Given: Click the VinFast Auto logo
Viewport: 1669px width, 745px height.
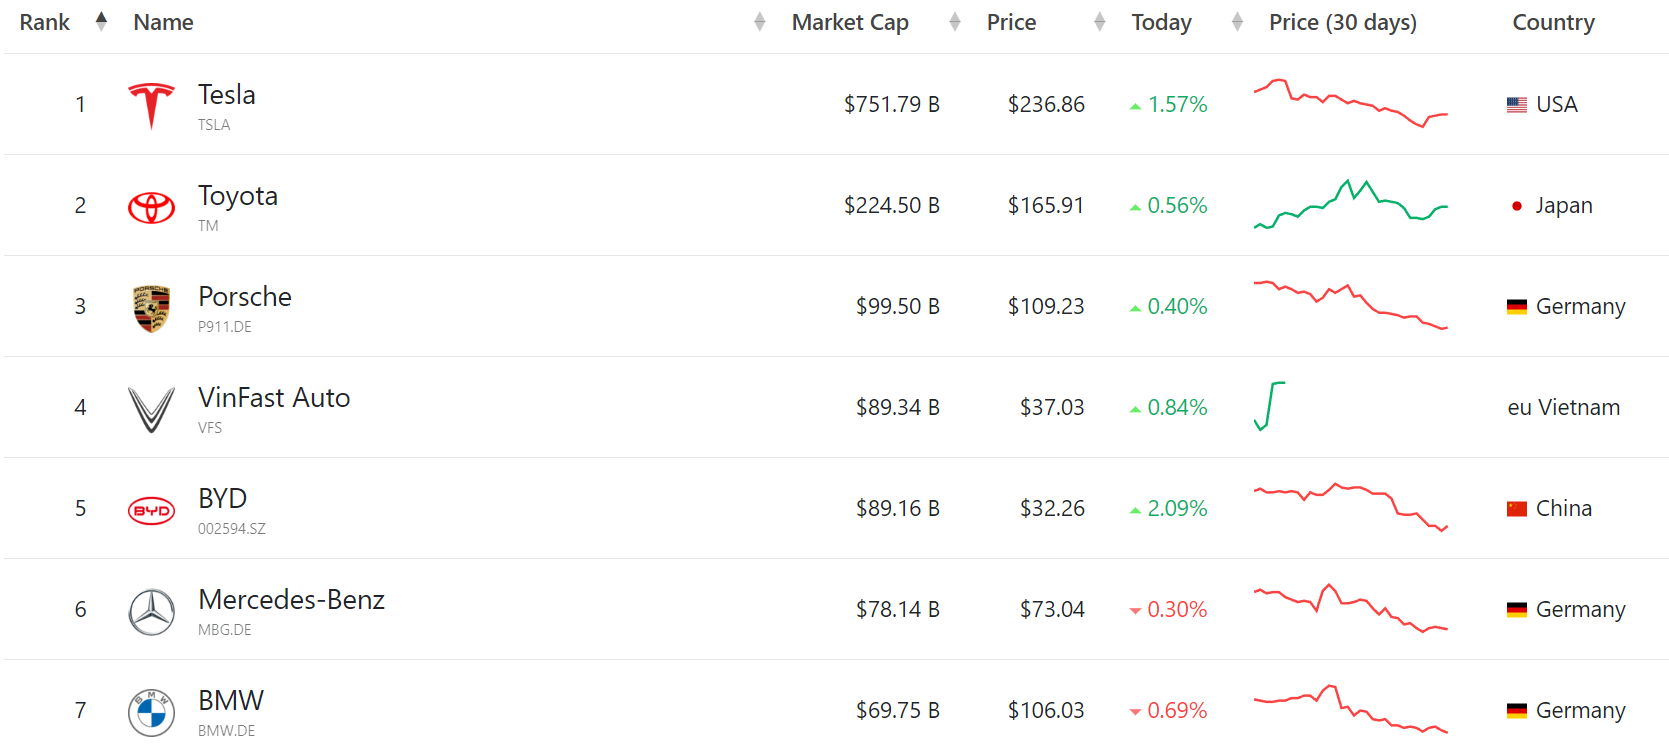Looking at the screenshot, I should [x=152, y=409].
